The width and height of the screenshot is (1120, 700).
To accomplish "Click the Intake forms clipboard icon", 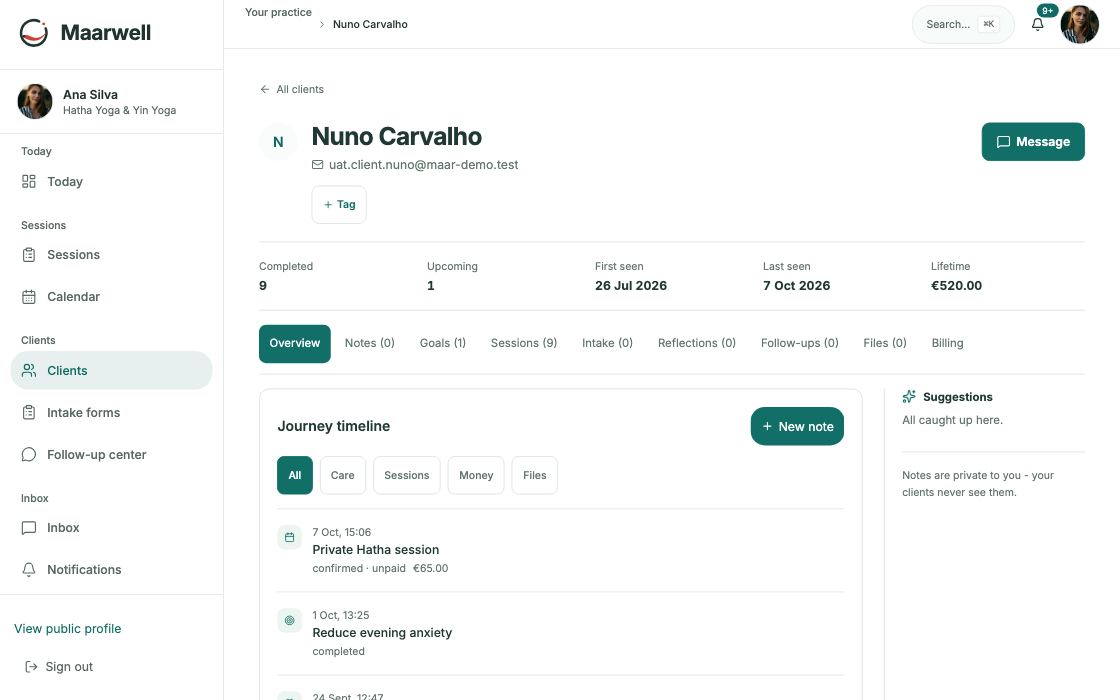I will click(29, 412).
